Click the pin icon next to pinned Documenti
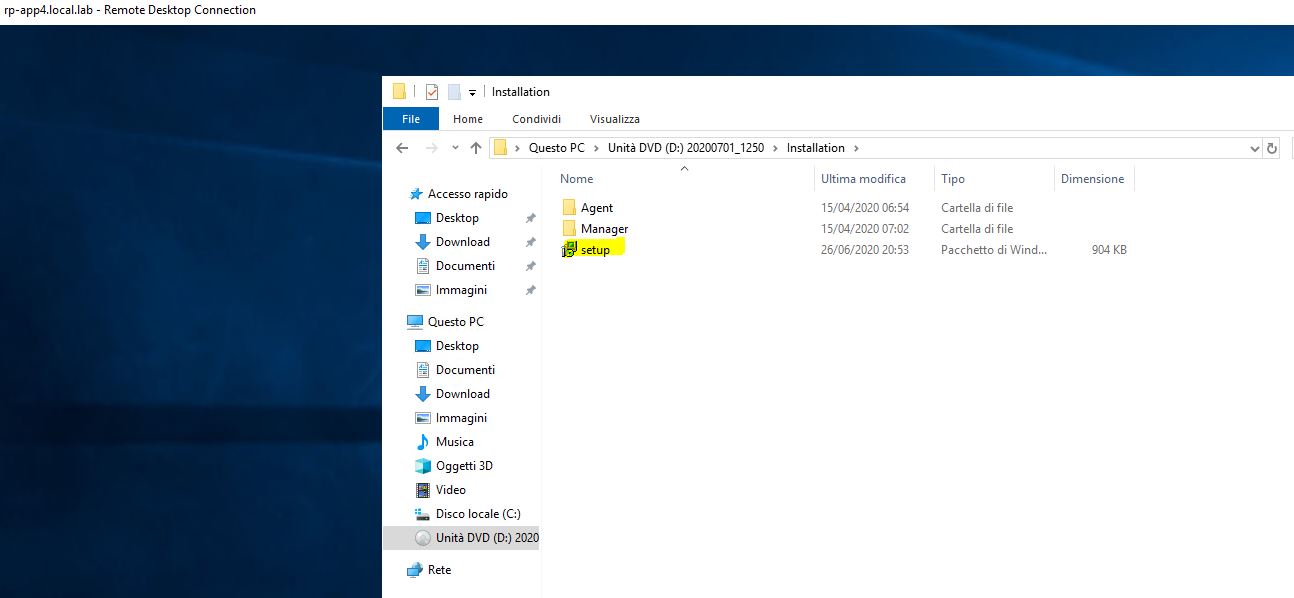This screenshot has width=1294, height=598. pos(531,266)
